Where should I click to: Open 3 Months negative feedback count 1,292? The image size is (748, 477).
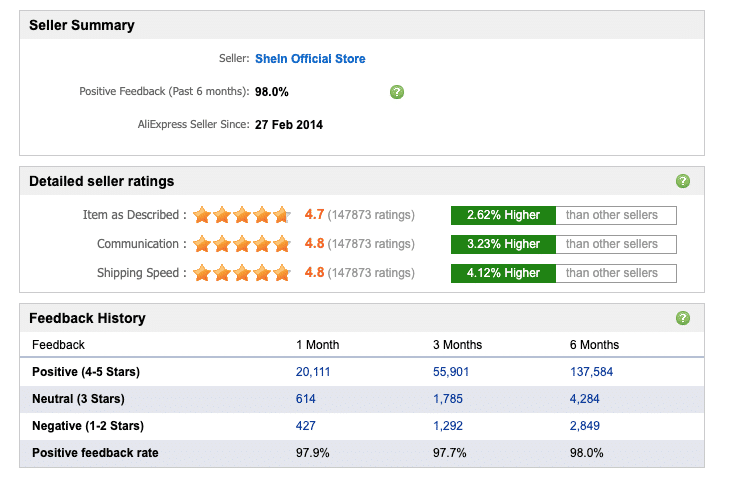447,425
